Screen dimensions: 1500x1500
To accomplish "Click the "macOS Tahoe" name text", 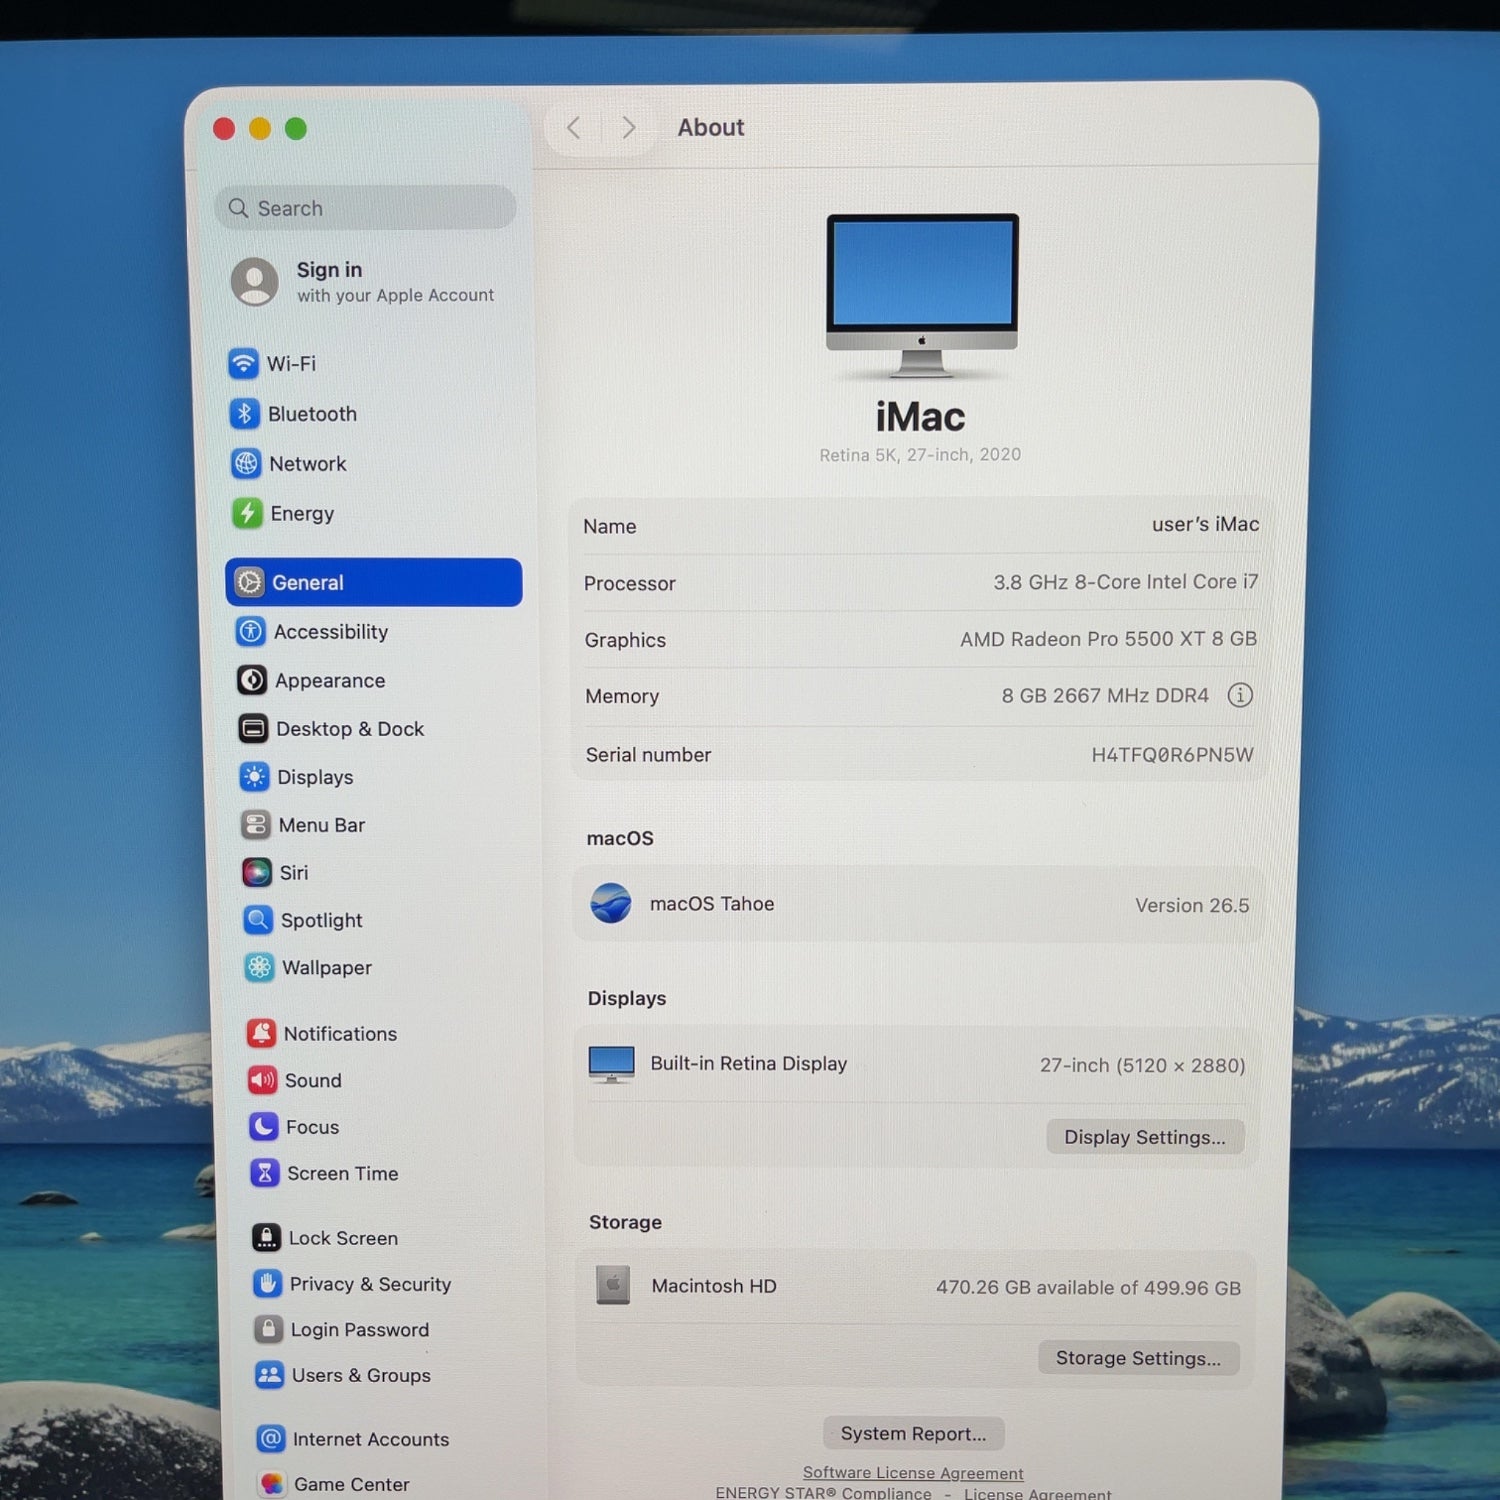I will pos(712,904).
